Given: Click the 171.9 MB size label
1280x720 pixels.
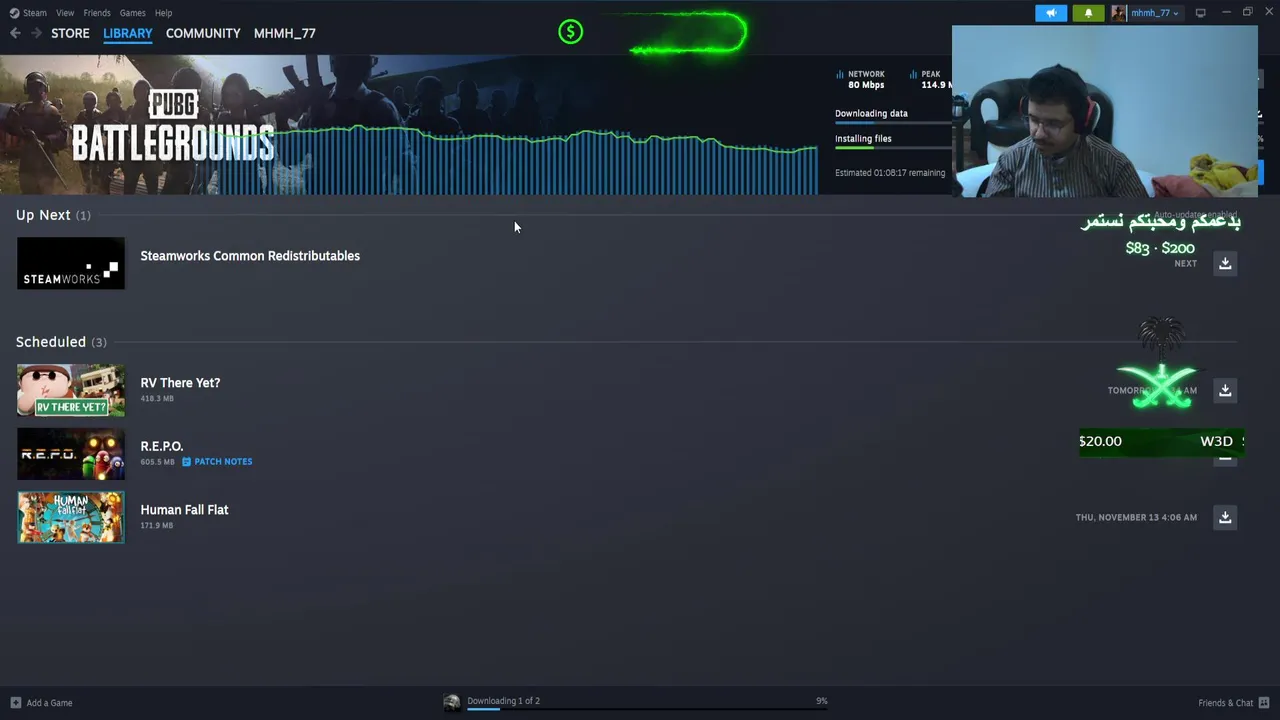Looking at the screenshot, I should click(x=157, y=526).
